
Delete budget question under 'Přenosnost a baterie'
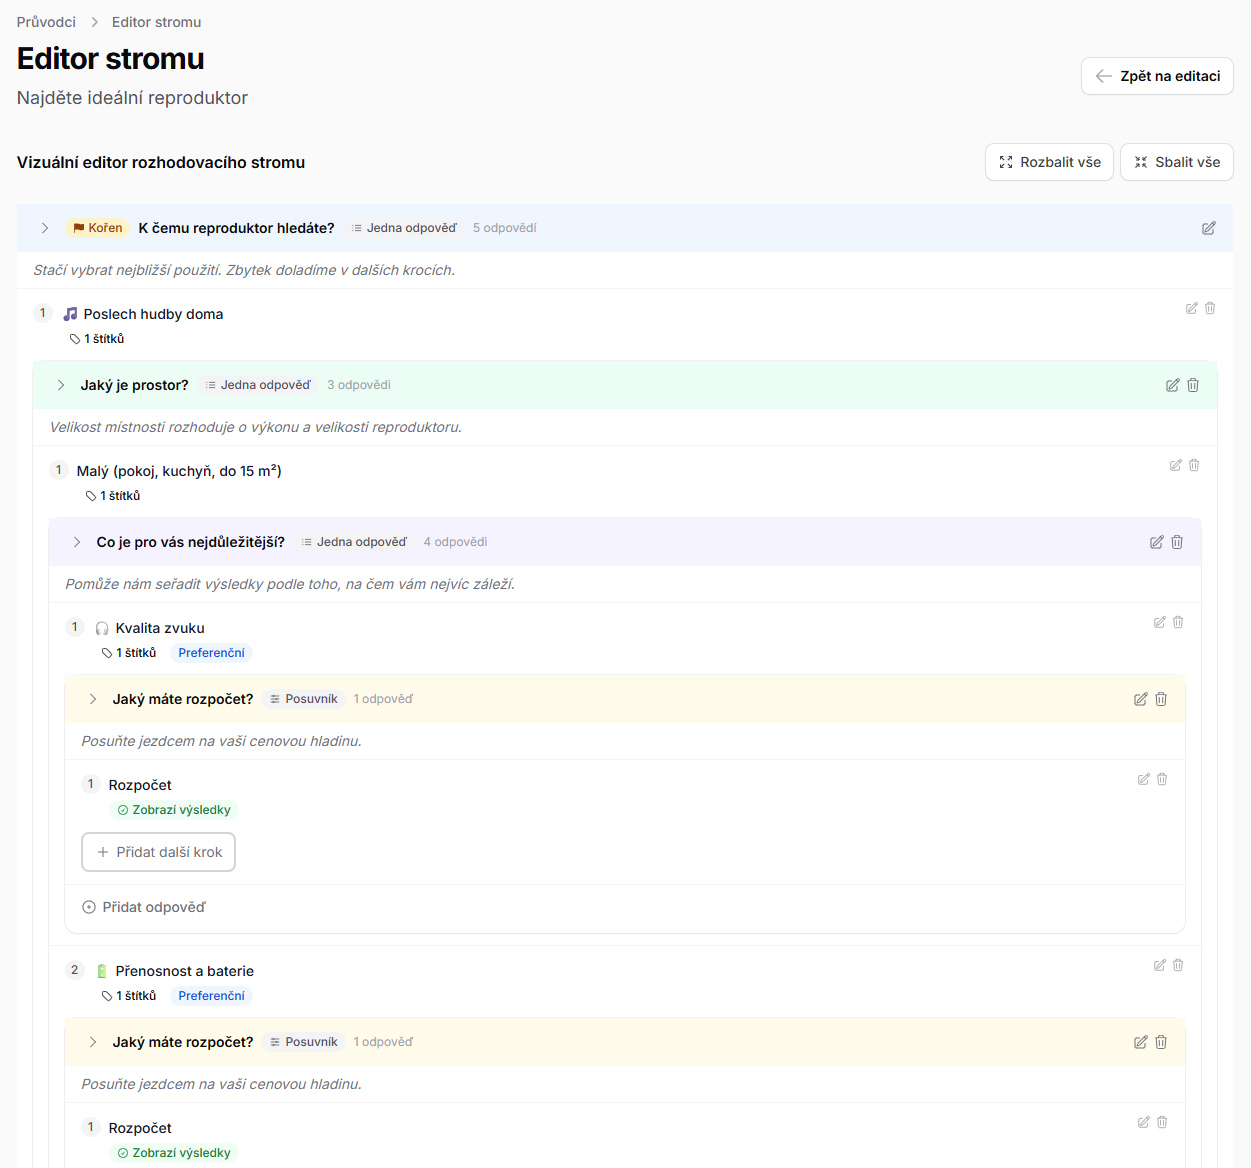click(1161, 1042)
